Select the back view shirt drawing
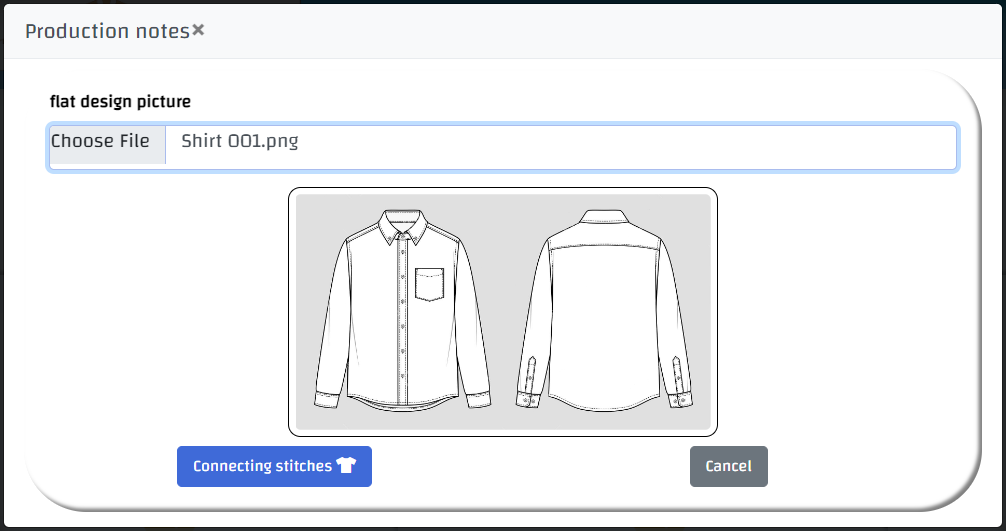 [604, 310]
